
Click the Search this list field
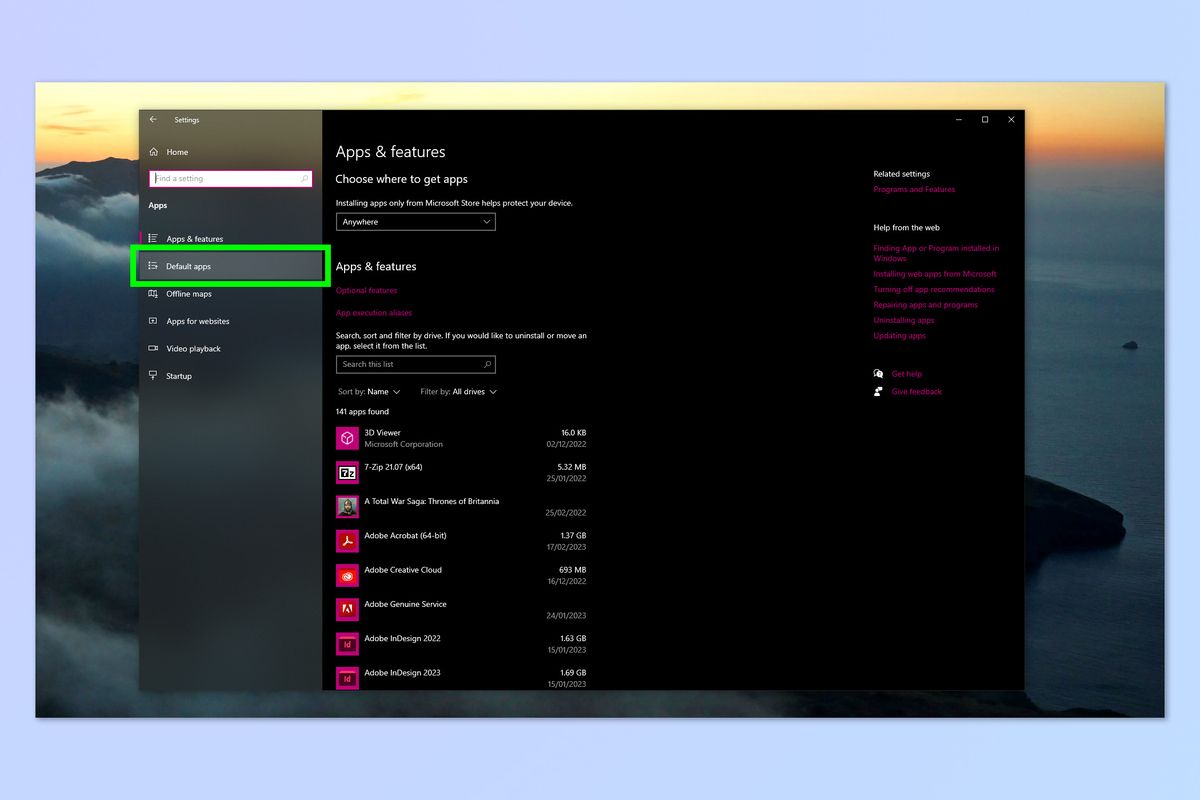[415, 364]
